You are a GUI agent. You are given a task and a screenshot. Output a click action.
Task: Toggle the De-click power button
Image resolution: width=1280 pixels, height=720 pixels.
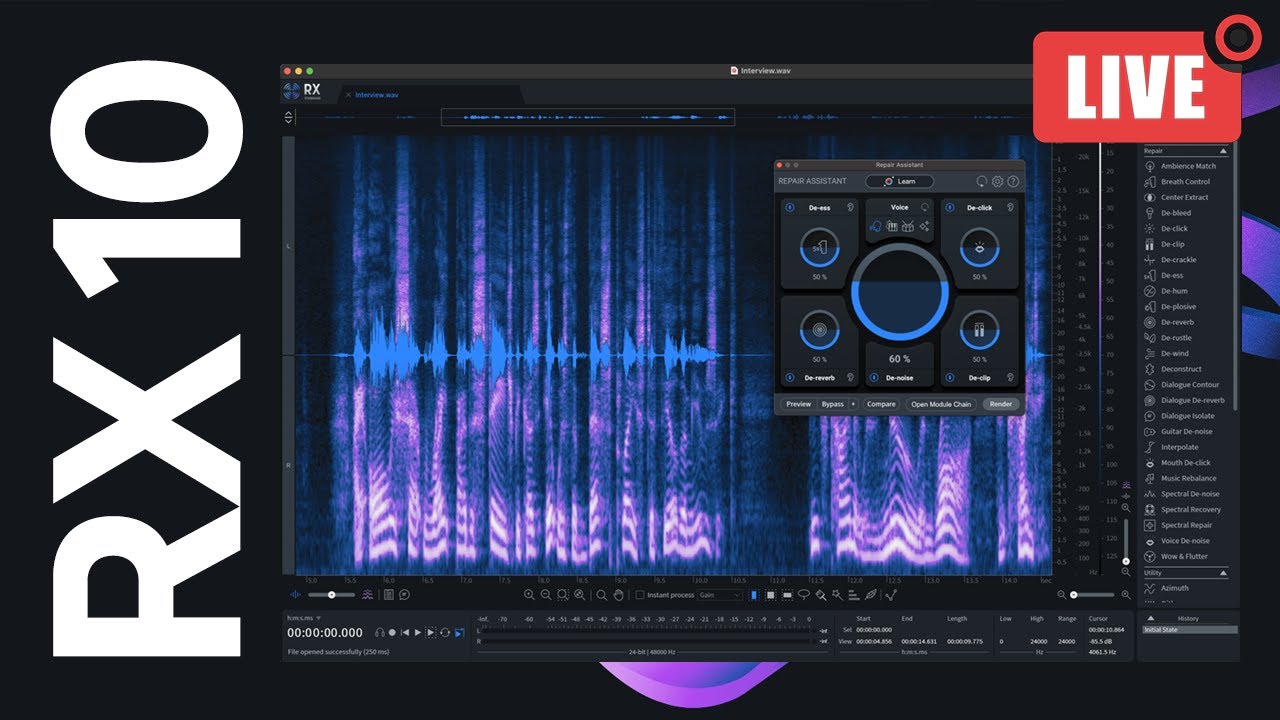coord(950,207)
